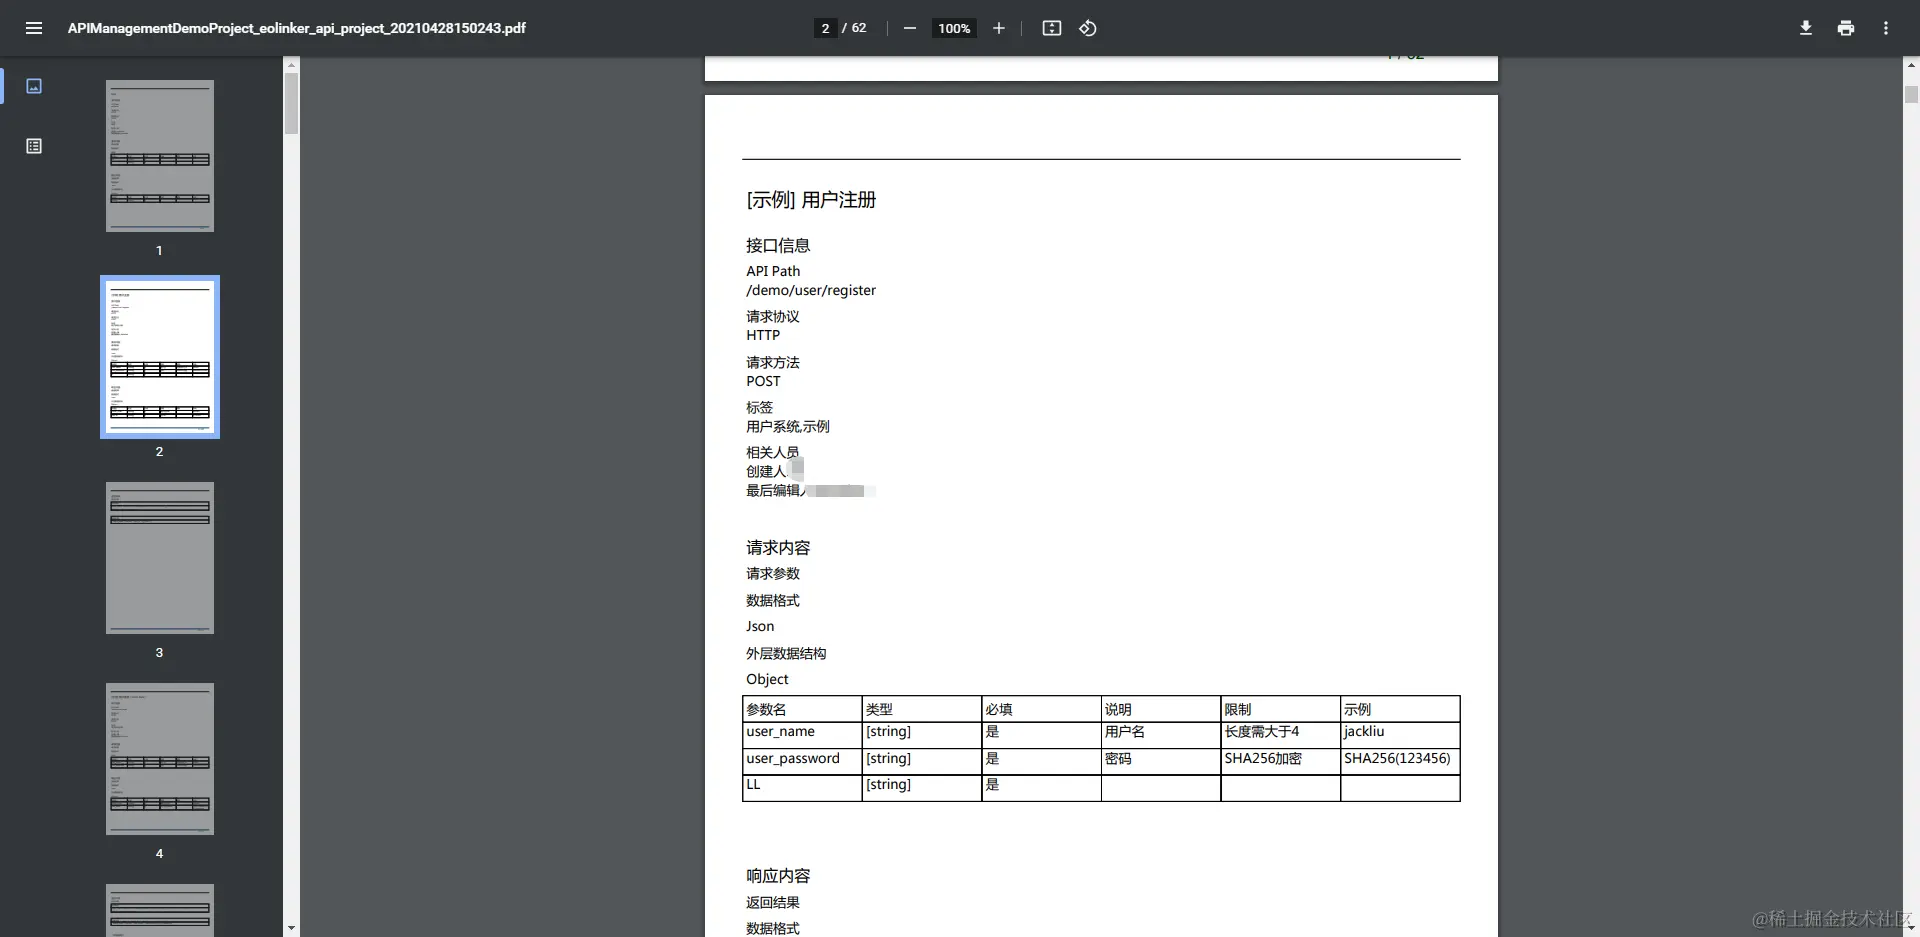Image resolution: width=1920 pixels, height=937 pixels.
Task: Click the total pages '62' text
Action: [x=859, y=28]
